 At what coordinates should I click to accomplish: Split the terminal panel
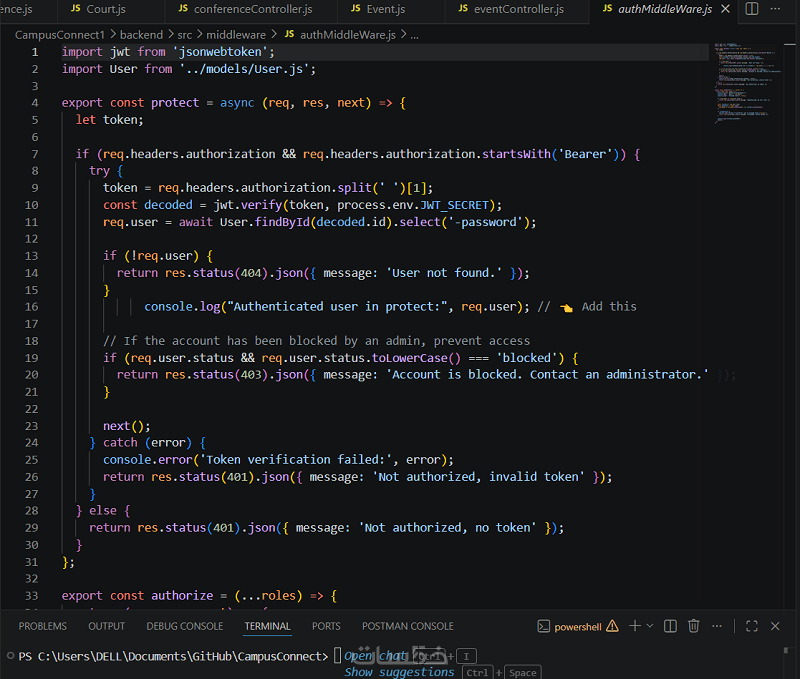(670, 626)
